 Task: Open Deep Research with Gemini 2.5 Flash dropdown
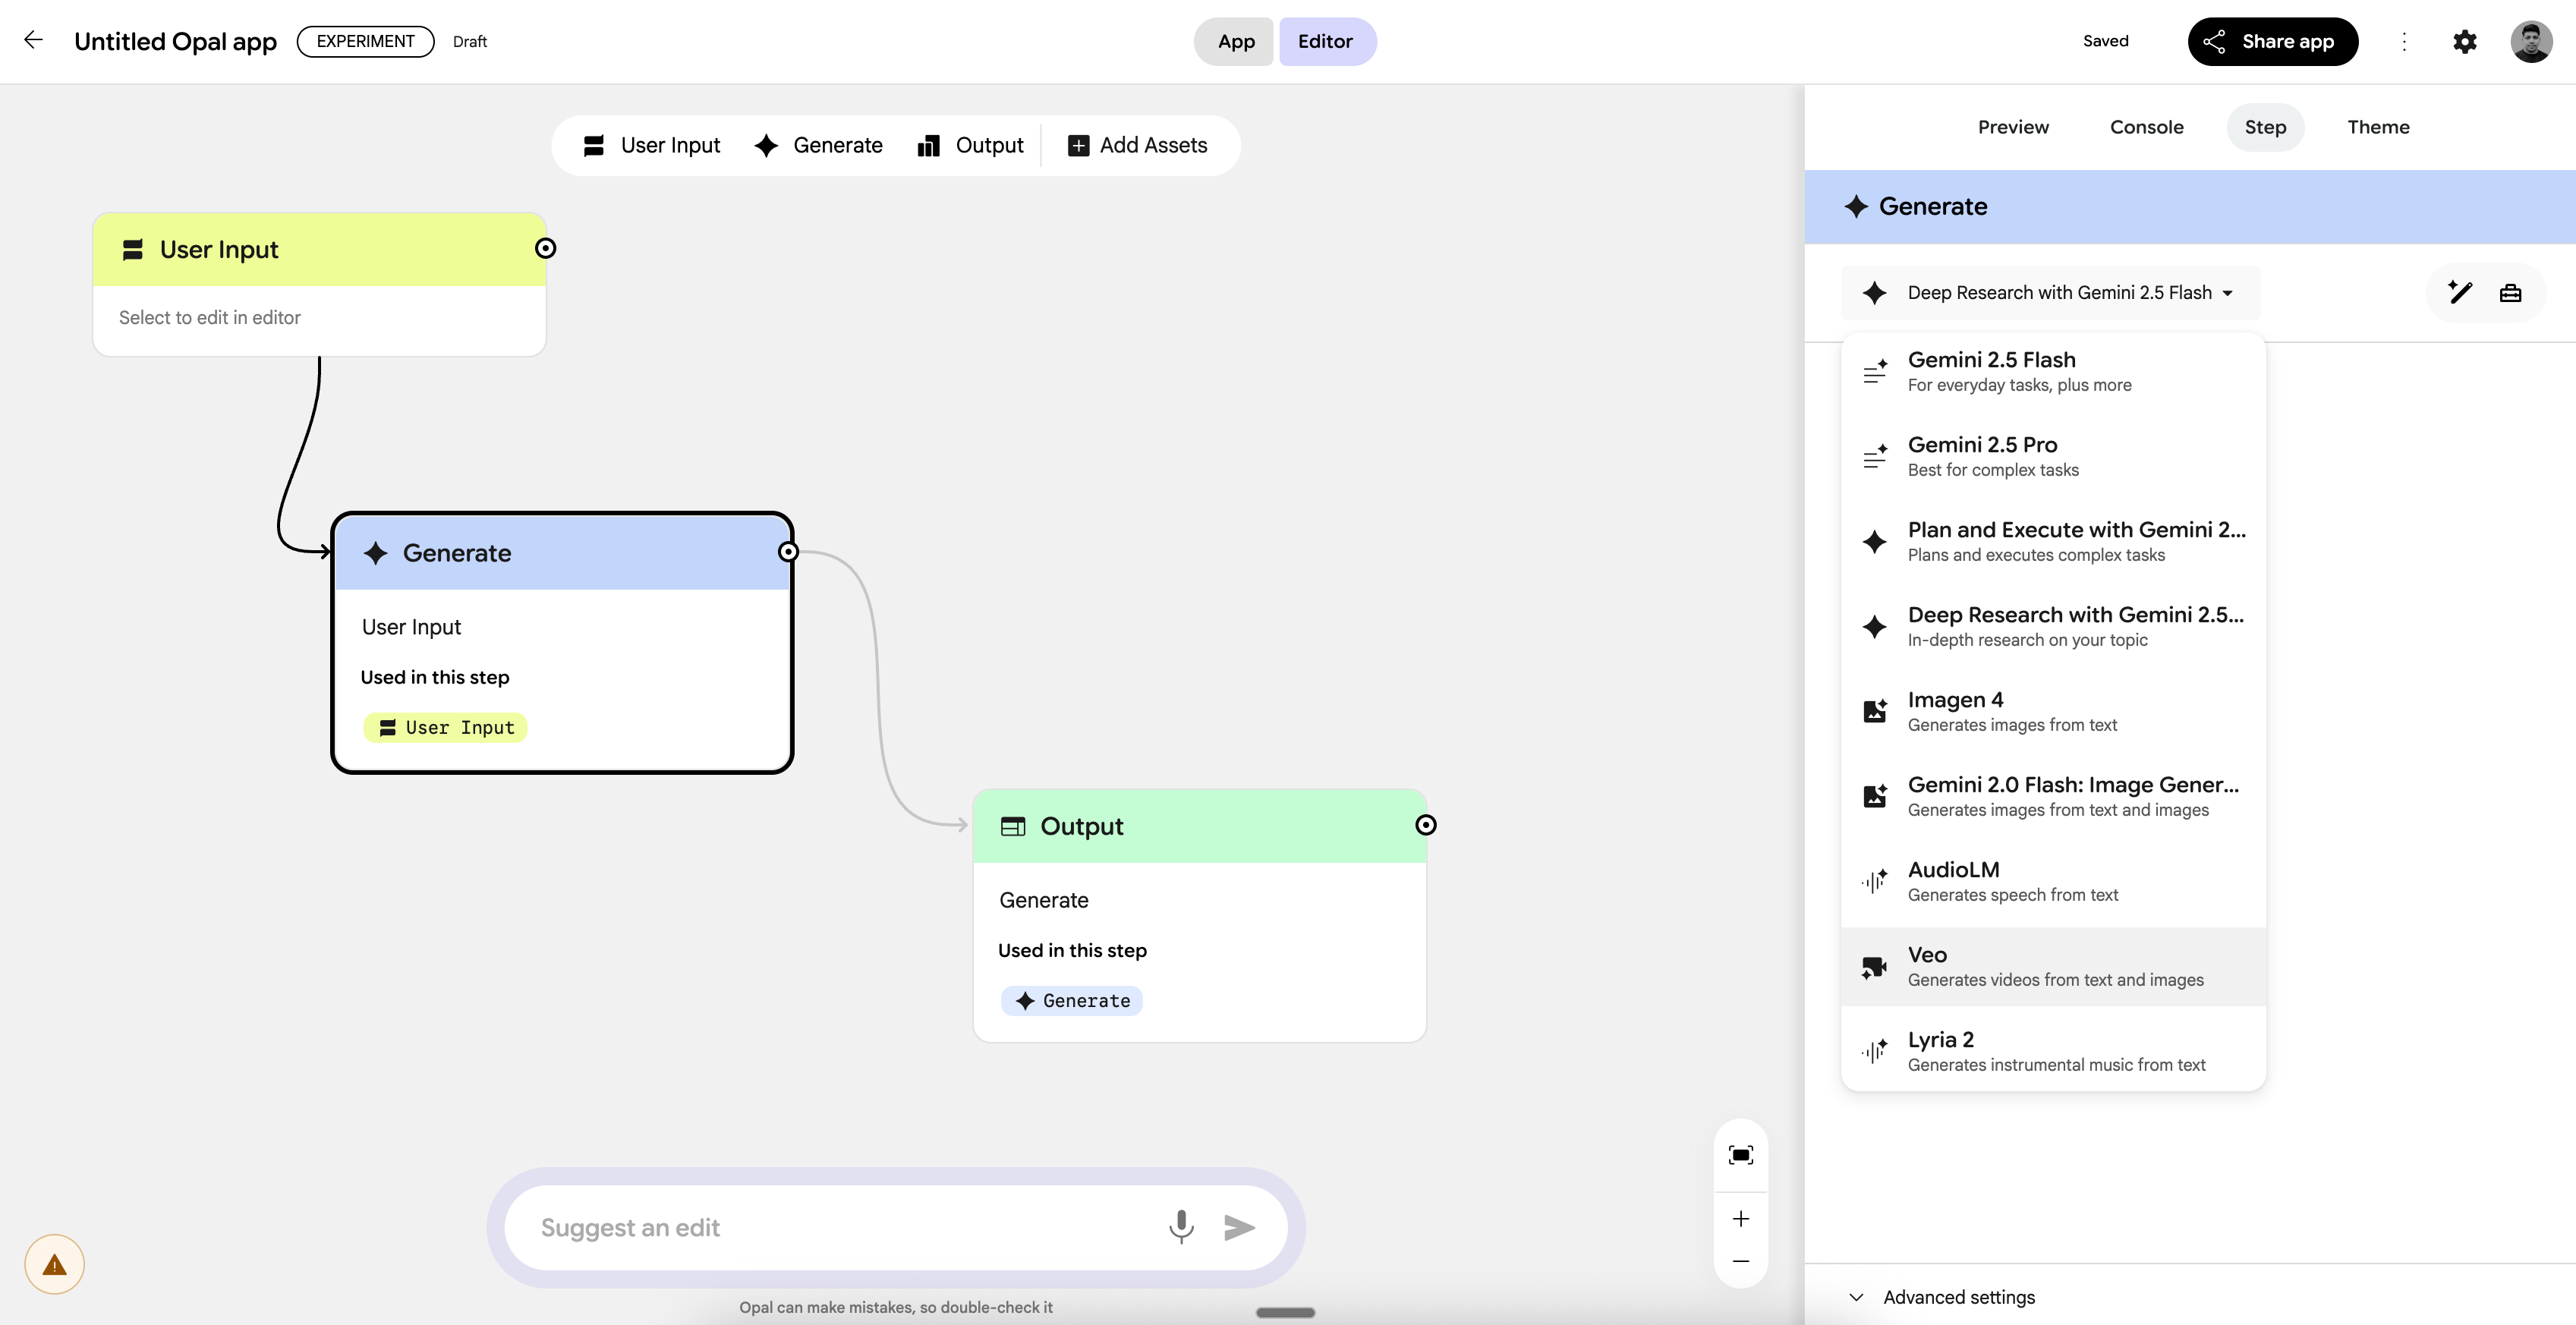pos(2050,292)
